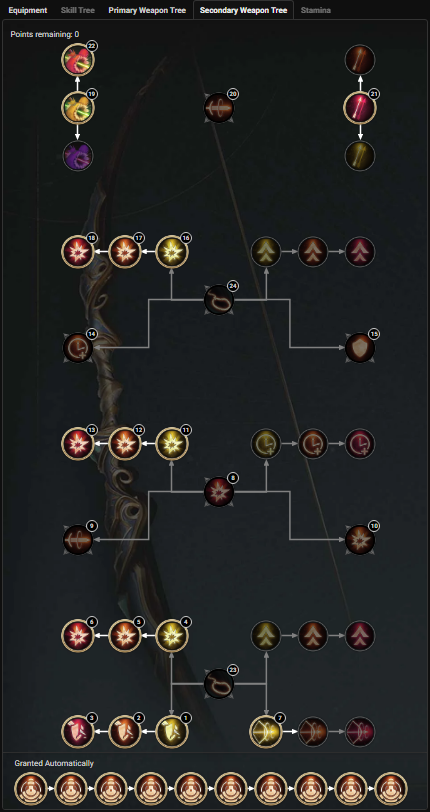Select the red arrow node numbered 21
The height and width of the screenshot is (812, 430).
coord(360,108)
